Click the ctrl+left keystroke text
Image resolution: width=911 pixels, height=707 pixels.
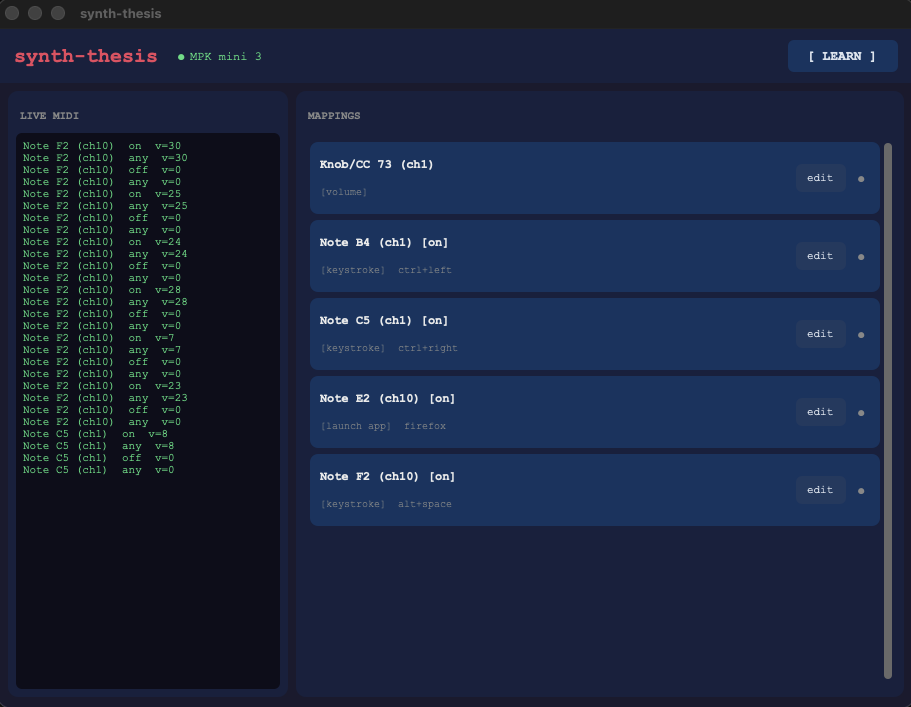point(425,270)
